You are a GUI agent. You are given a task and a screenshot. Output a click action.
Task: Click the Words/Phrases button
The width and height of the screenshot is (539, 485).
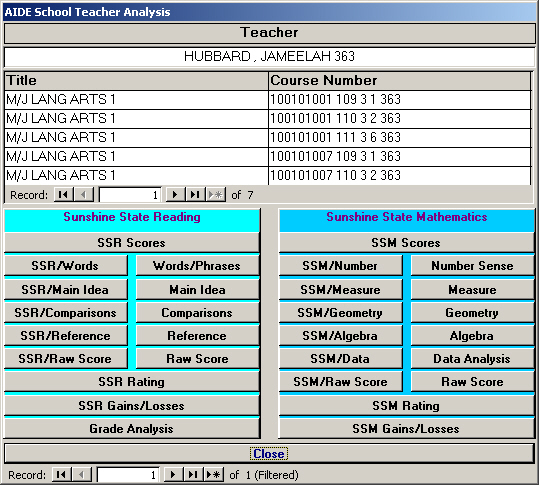tap(197, 265)
